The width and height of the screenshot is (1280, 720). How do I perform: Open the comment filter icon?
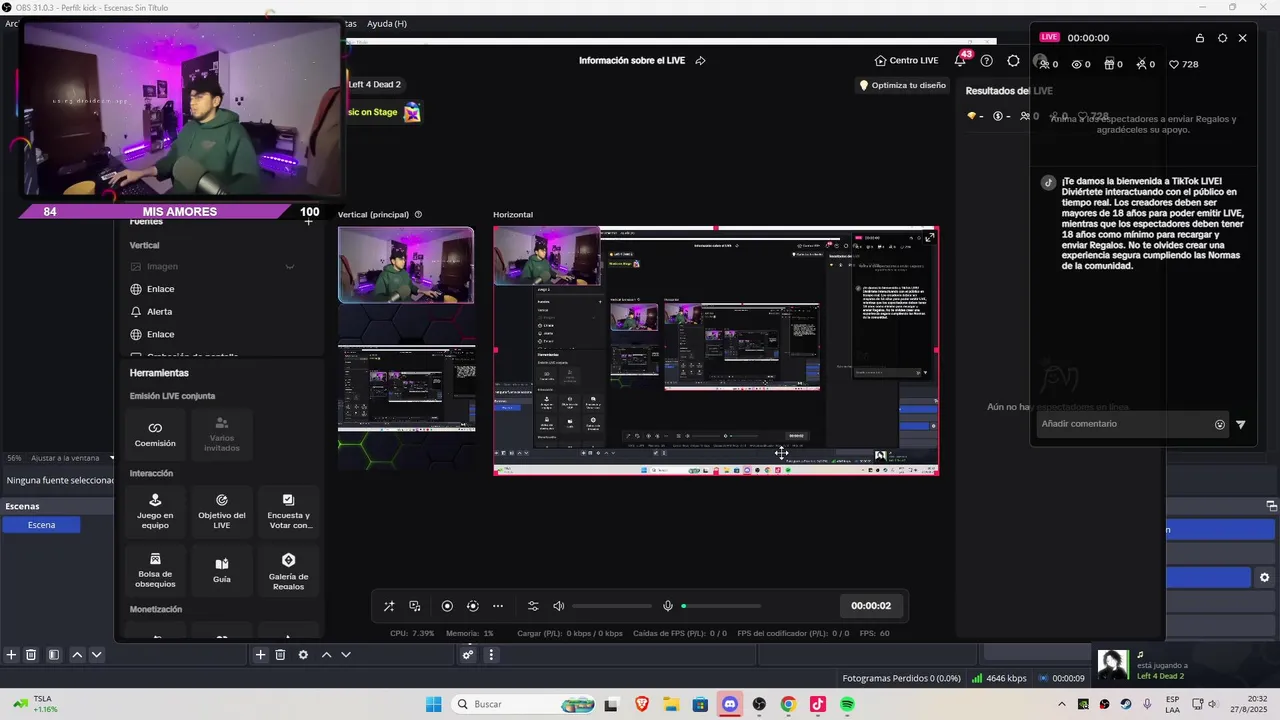[x=1241, y=424]
